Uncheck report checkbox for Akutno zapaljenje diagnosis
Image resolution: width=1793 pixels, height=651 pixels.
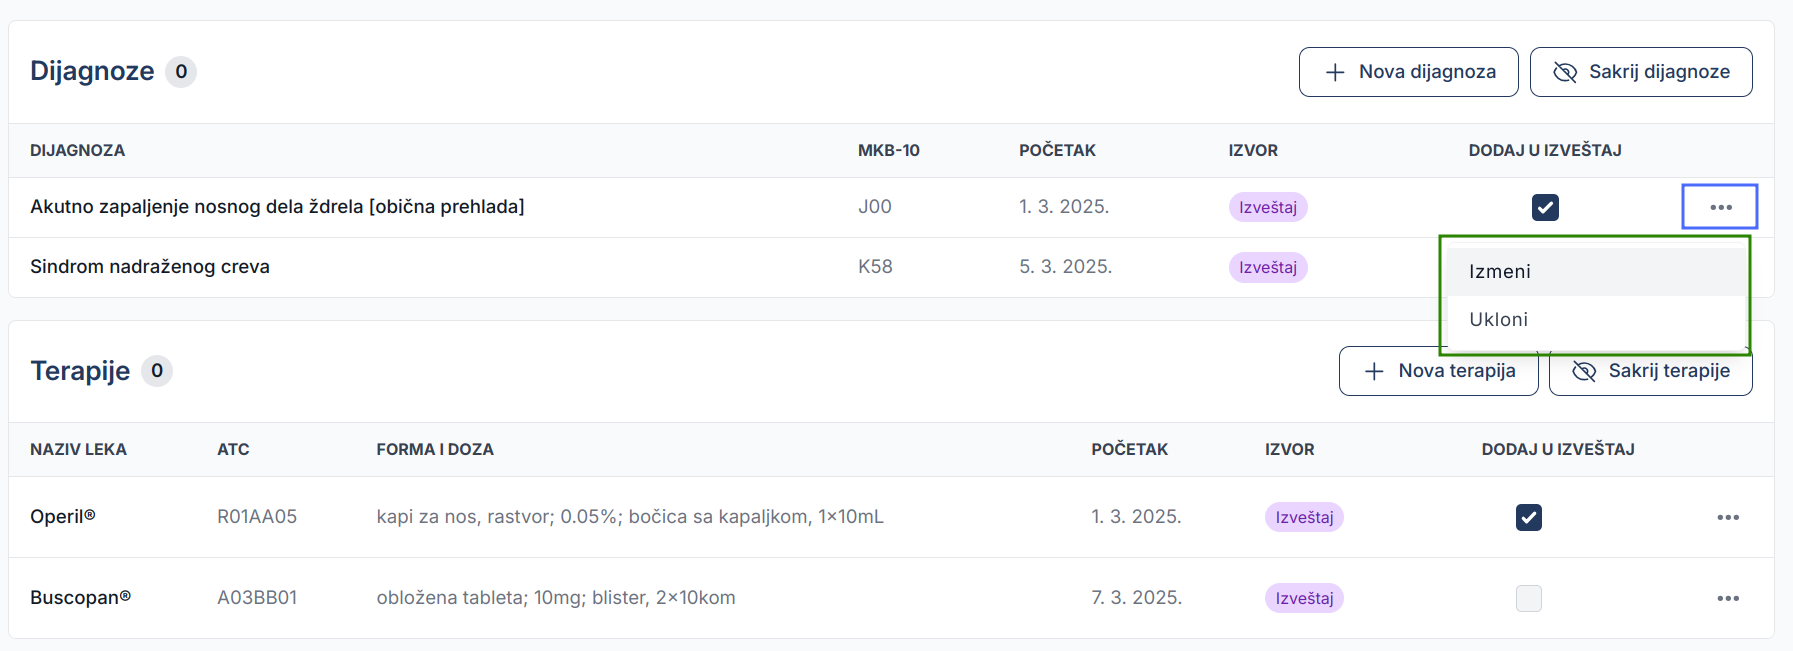[1545, 207]
